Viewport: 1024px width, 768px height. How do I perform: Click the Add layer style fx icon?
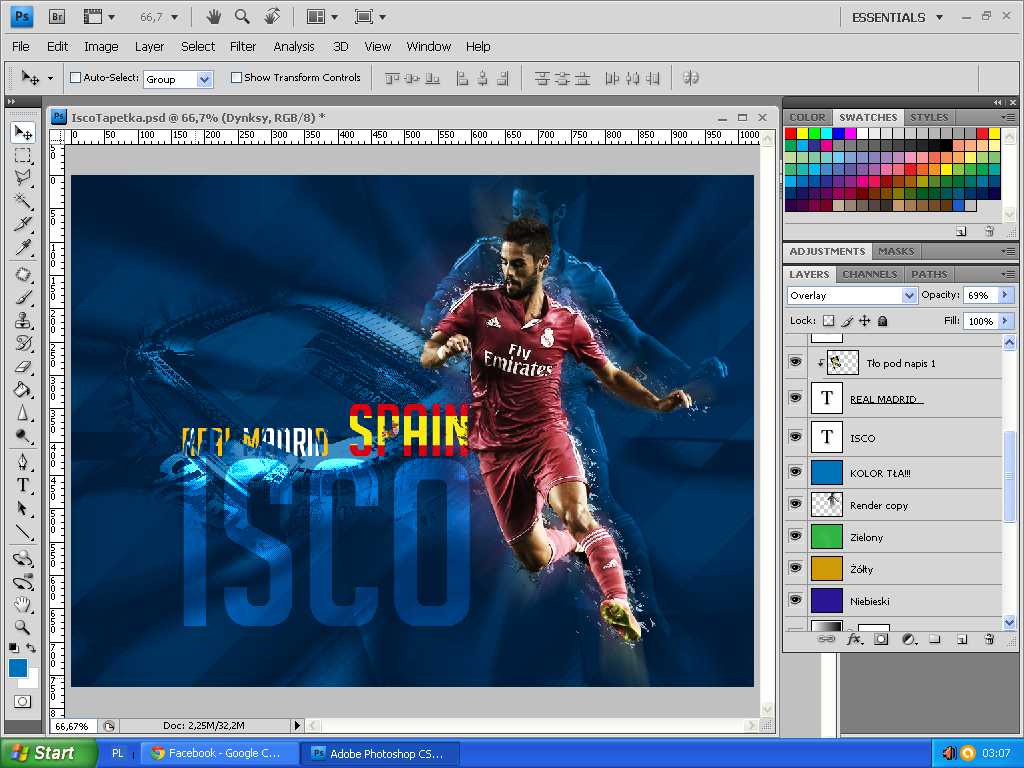(854, 639)
